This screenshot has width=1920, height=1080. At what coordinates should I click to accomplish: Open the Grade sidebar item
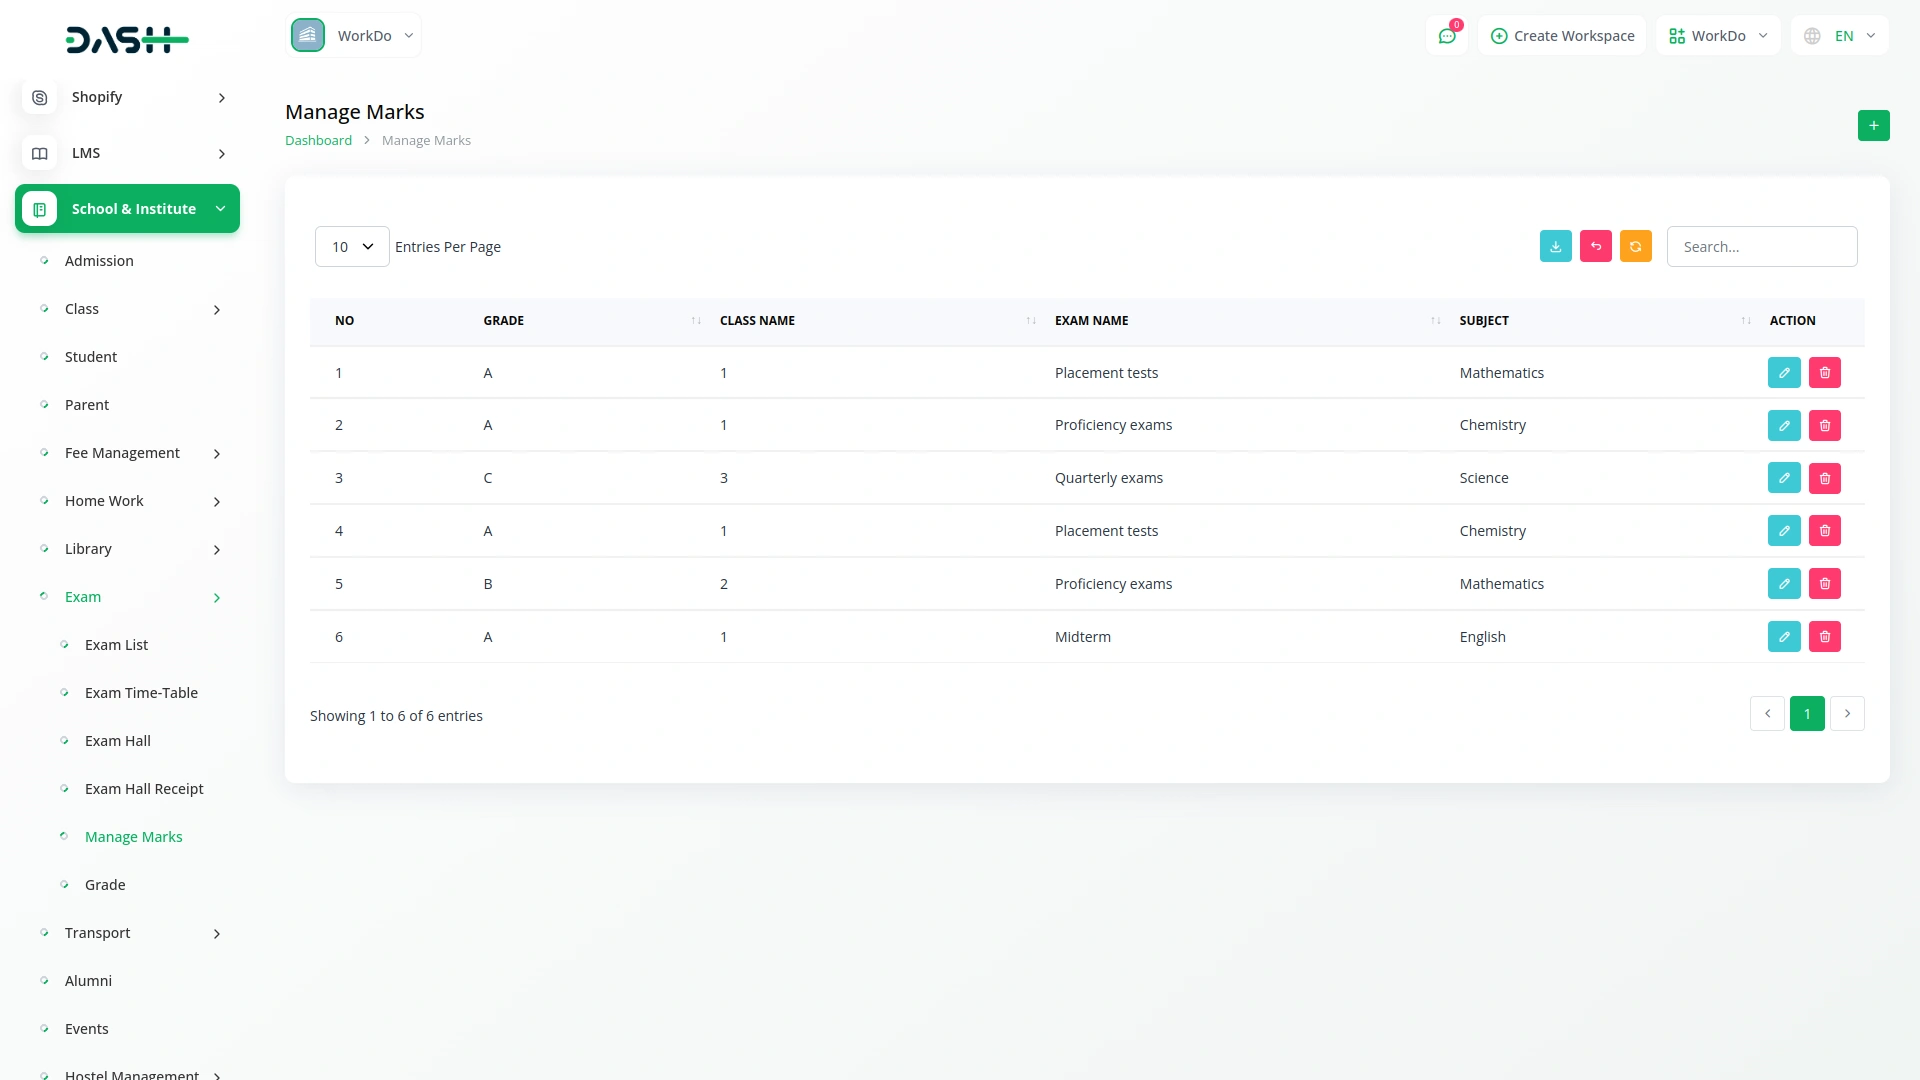[x=105, y=885]
